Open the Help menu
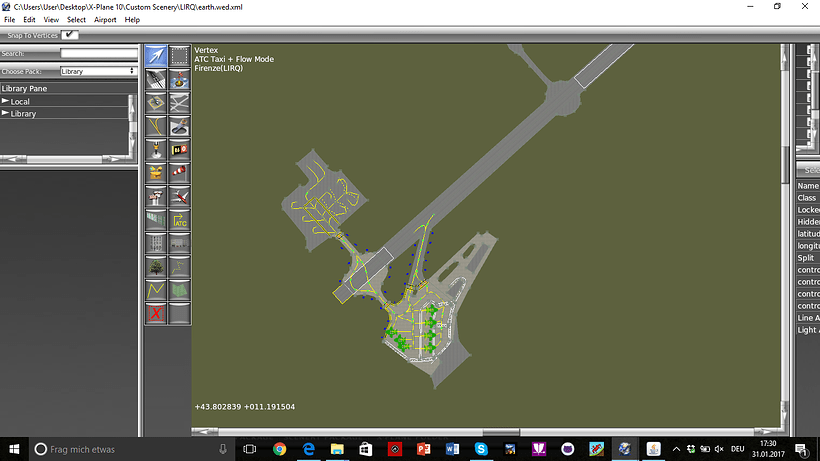The width and height of the screenshot is (820, 461). tap(132, 20)
